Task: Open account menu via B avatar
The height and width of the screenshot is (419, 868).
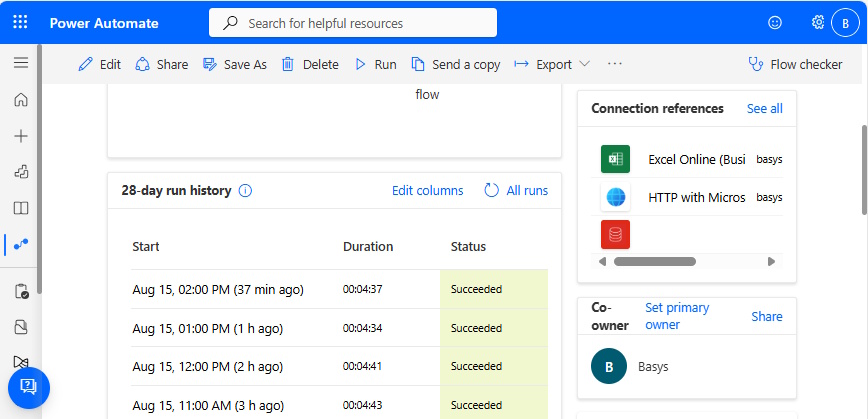Action: (845, 23)
